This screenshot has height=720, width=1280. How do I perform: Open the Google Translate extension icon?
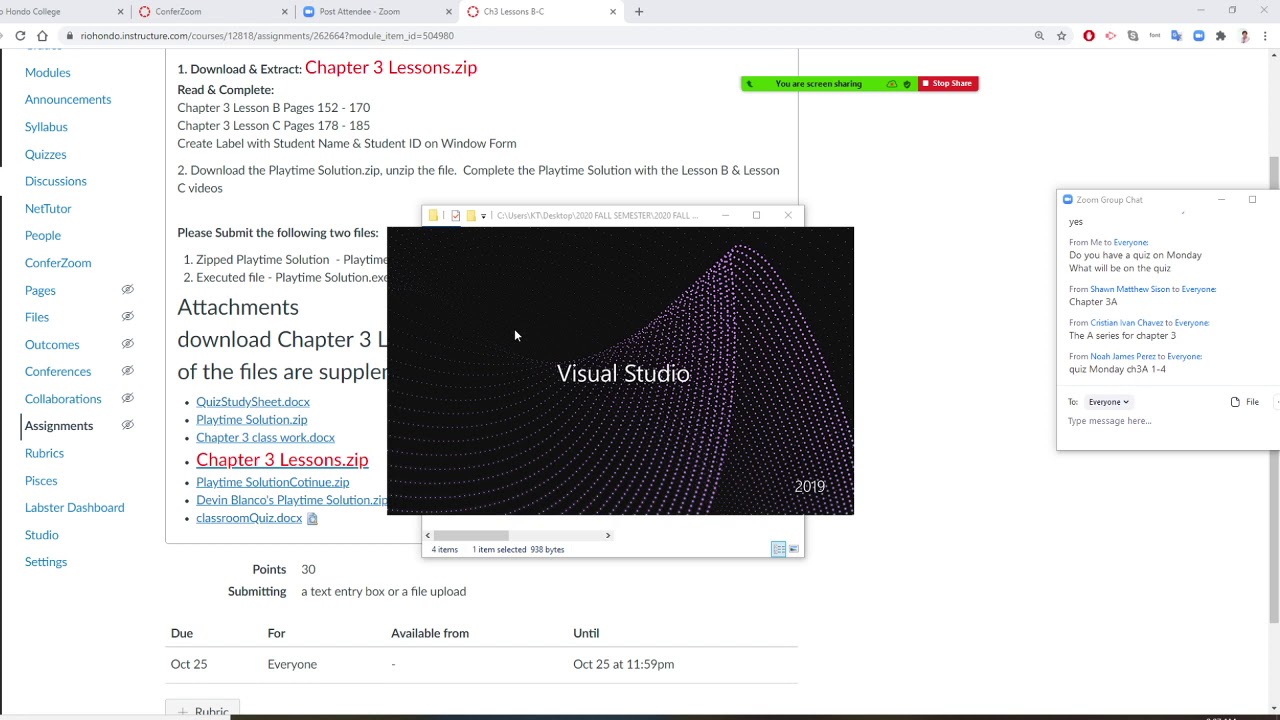1176,36
